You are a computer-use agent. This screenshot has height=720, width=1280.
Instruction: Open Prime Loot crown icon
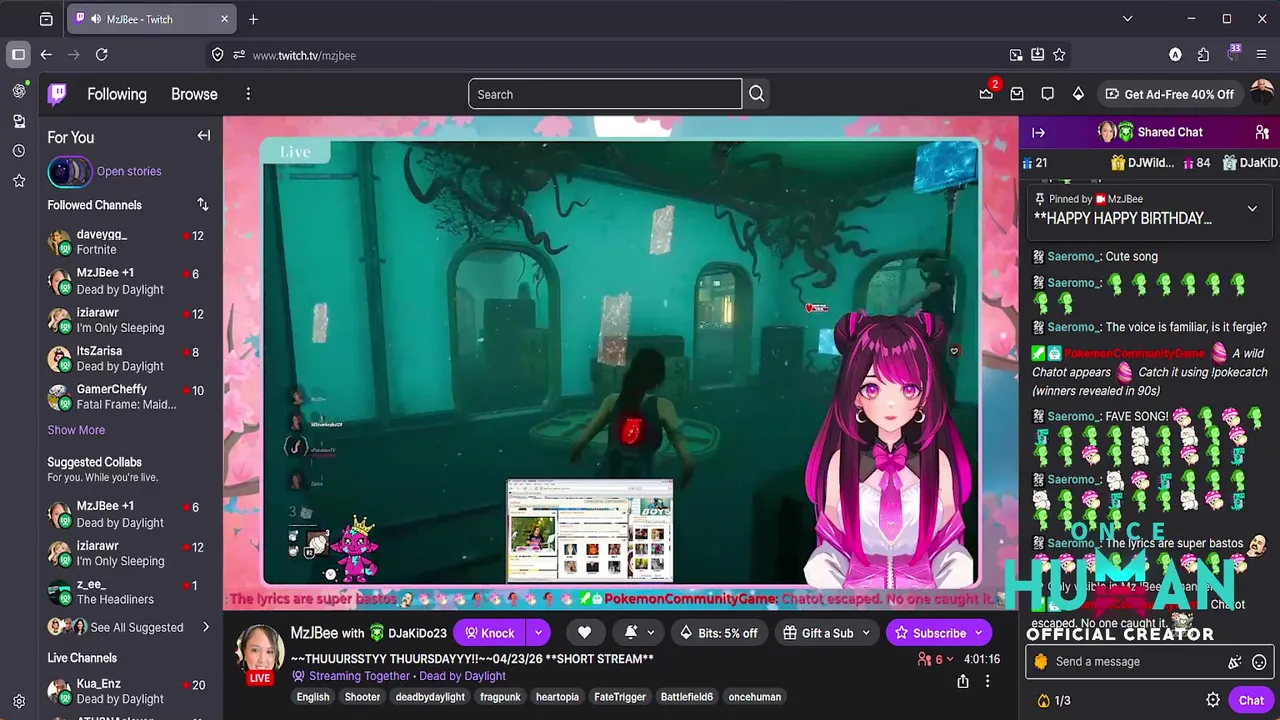coord(986,94)
